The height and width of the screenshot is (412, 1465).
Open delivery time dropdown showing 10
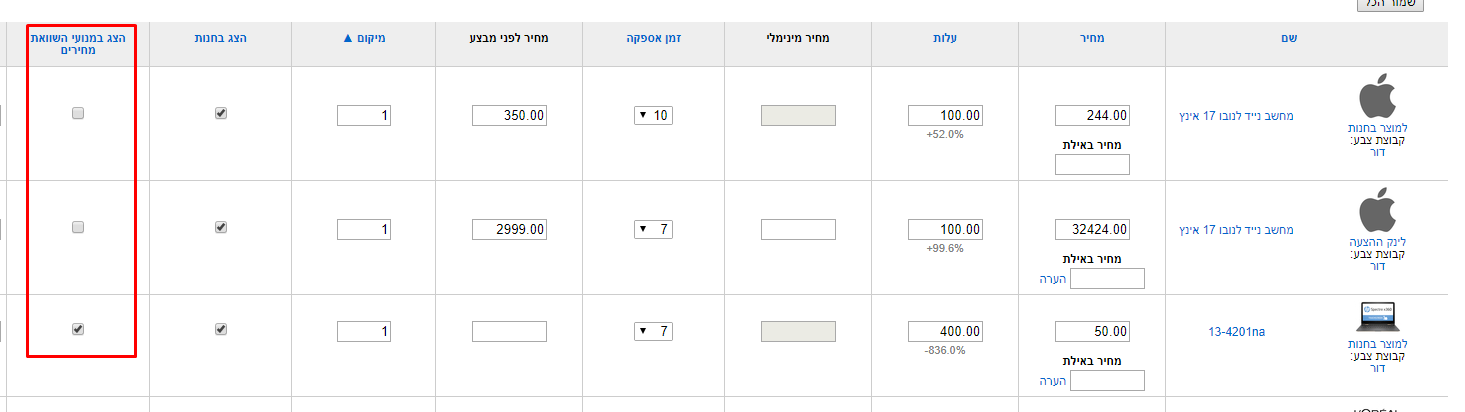pos(654,116)
